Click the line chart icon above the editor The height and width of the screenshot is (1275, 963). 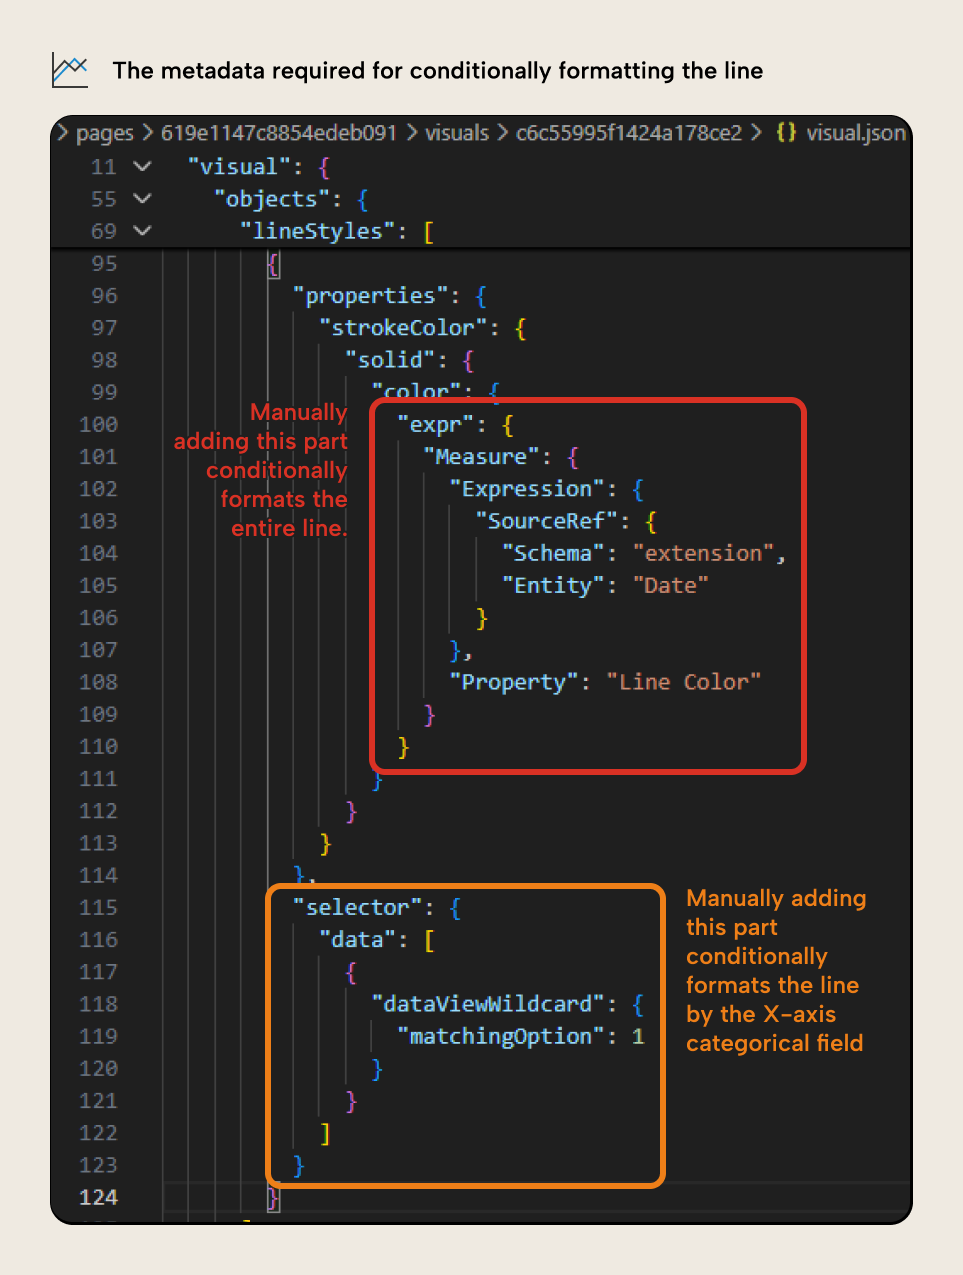[x=69, y=70]
